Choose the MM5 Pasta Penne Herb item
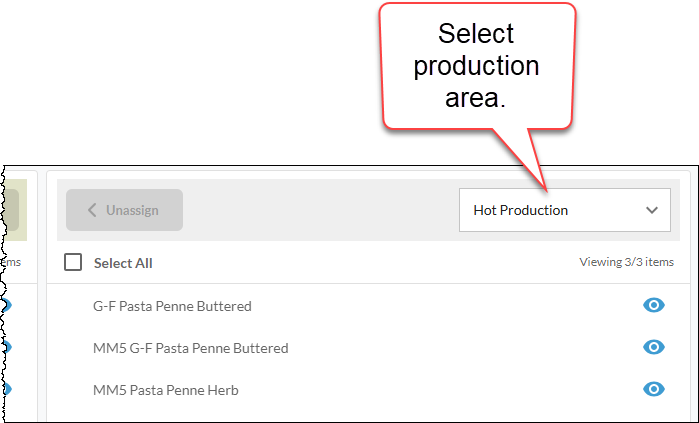This screenshot has width=699, height=423. [368, 390]
